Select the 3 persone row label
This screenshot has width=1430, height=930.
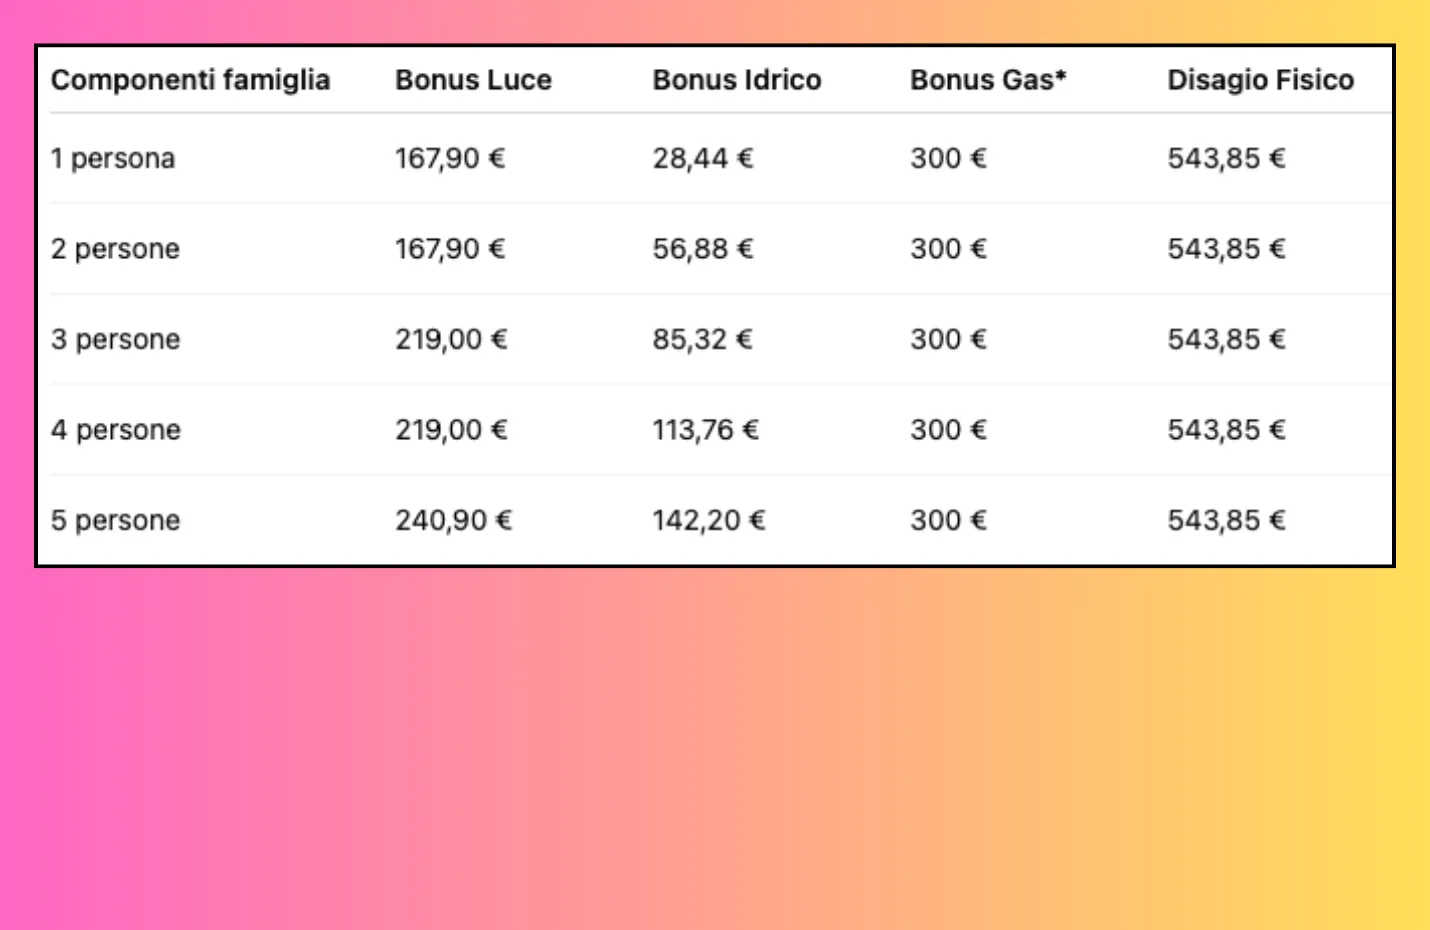tap(115, 339)
